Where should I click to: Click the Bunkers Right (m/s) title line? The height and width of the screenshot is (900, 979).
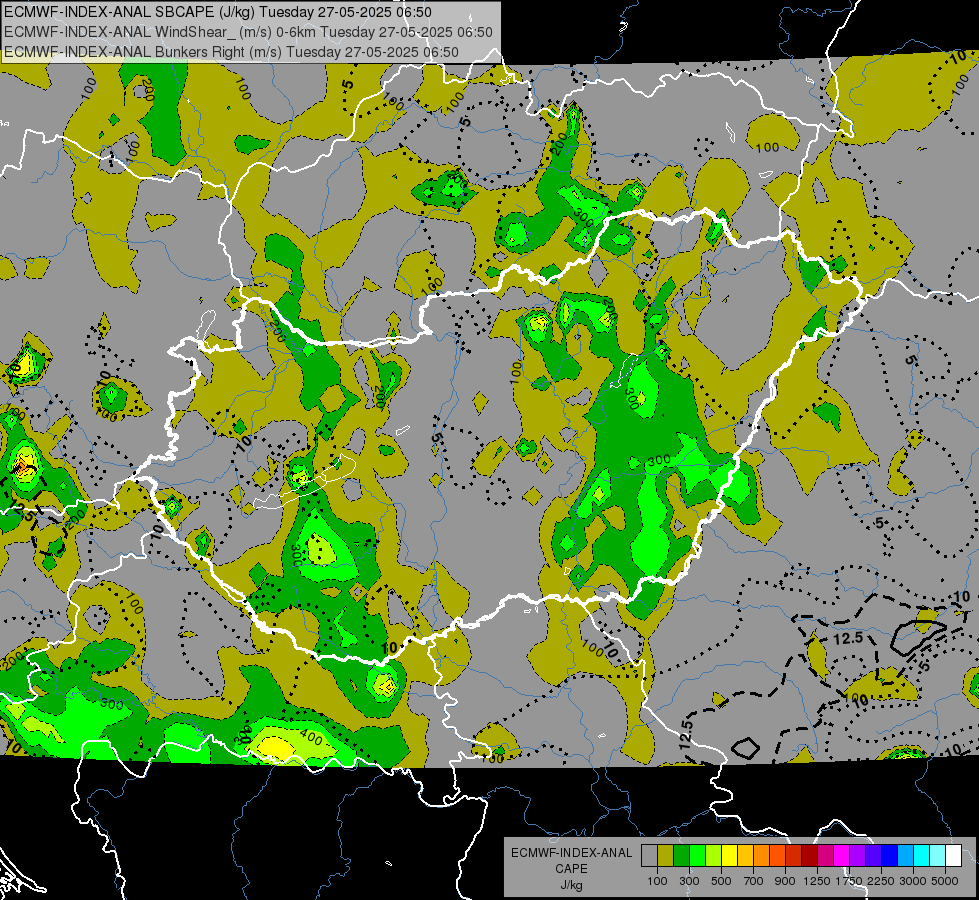click(x=231, y=52)
